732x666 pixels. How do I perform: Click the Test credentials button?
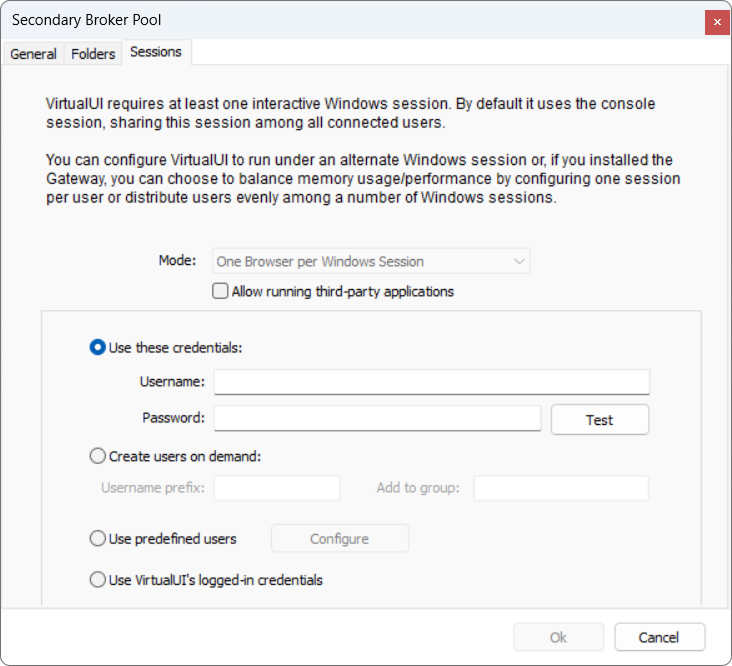599,420
